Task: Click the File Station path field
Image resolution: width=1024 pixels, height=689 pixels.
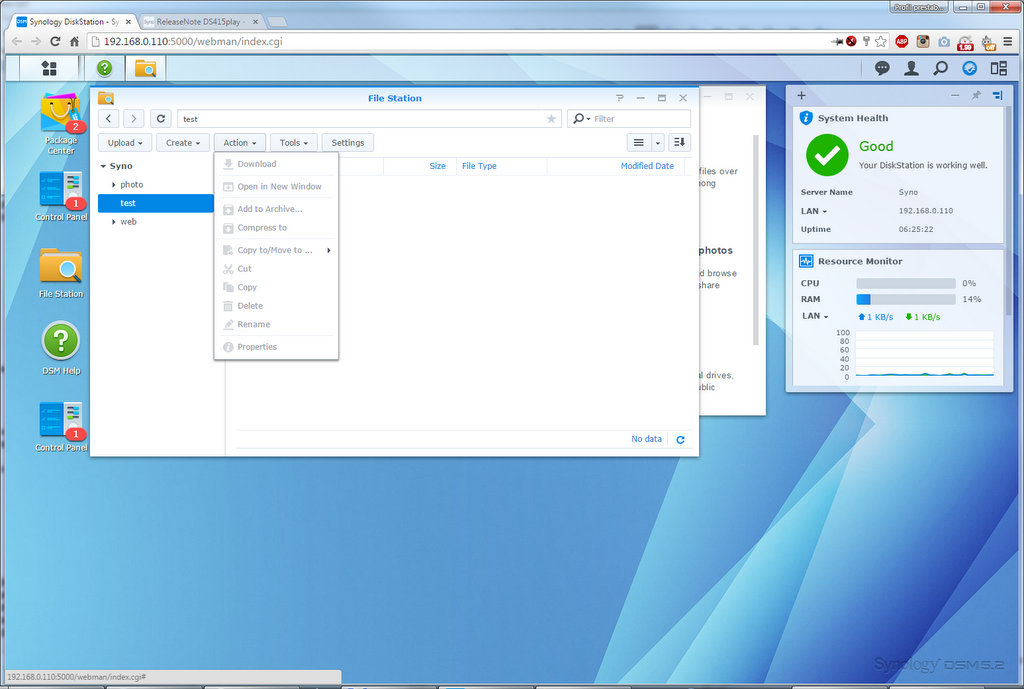Action: (x=369, y=119)
